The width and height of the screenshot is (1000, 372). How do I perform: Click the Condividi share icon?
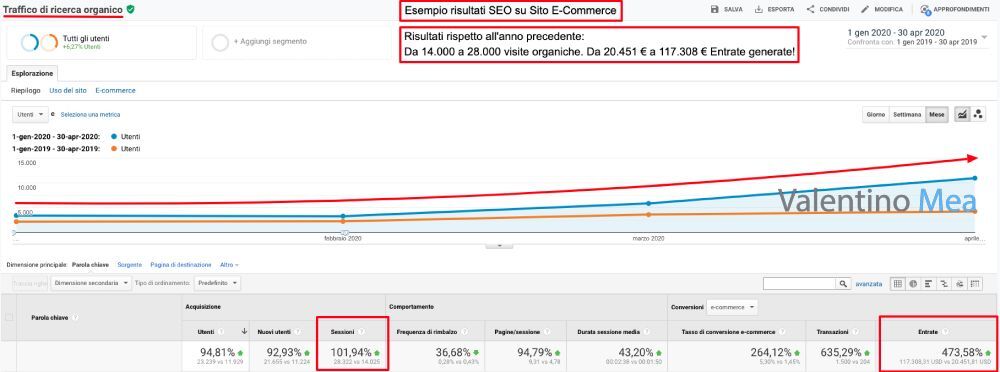pos(810,10)
